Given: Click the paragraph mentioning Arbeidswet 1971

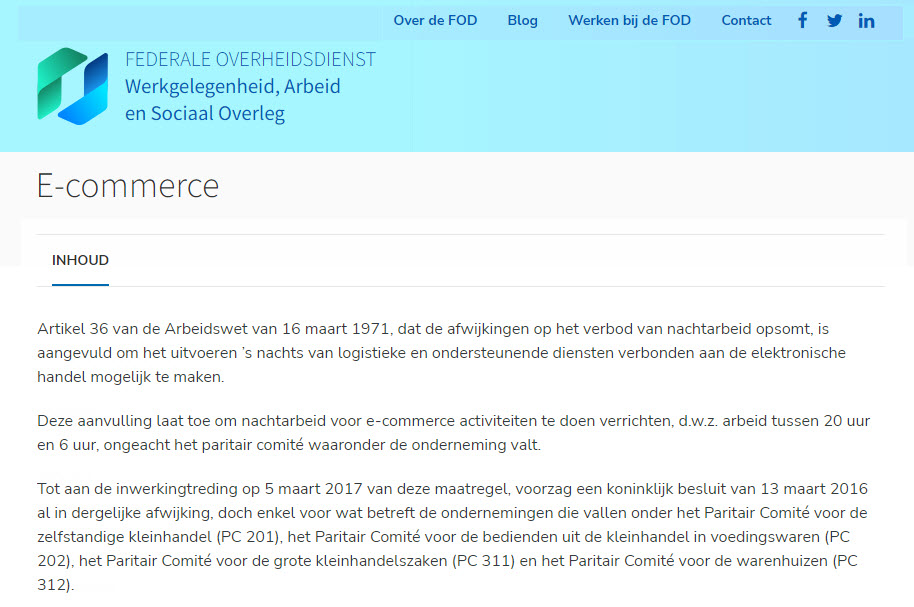Looking at the screenshot, I should pyautogui.click(x=450, y=352).
